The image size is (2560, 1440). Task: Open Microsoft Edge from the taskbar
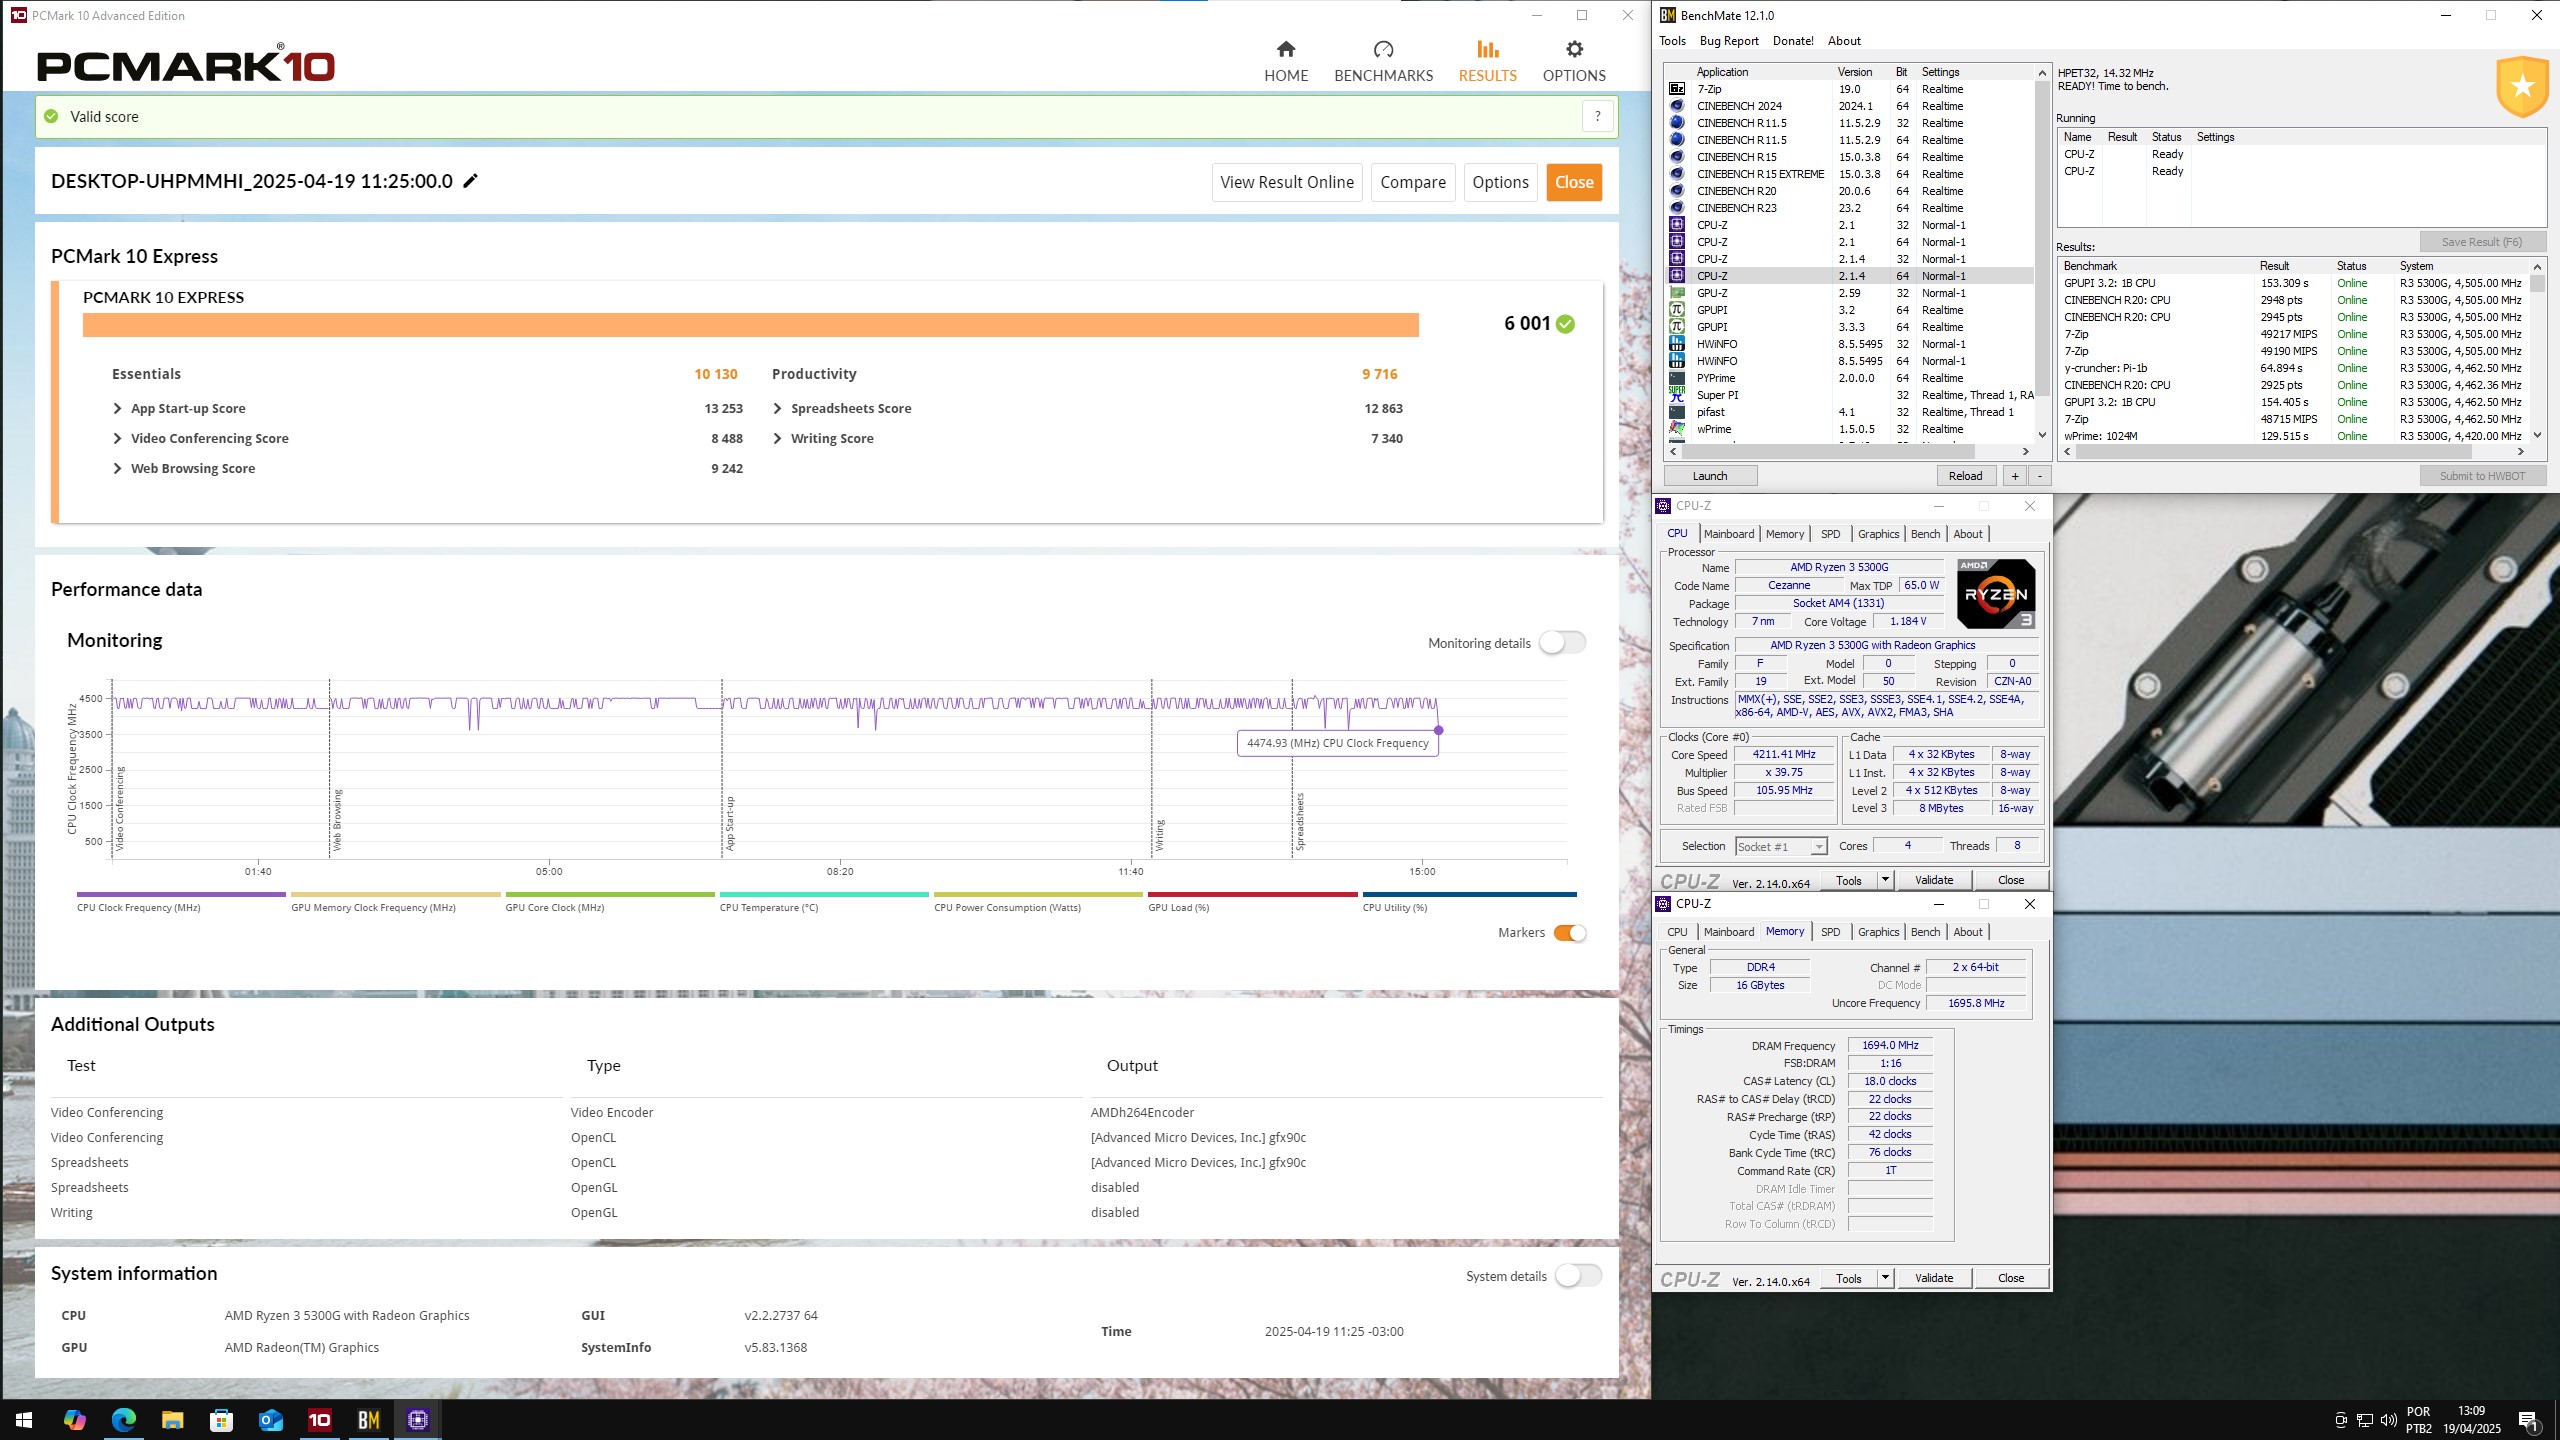tap(123, 1419)
